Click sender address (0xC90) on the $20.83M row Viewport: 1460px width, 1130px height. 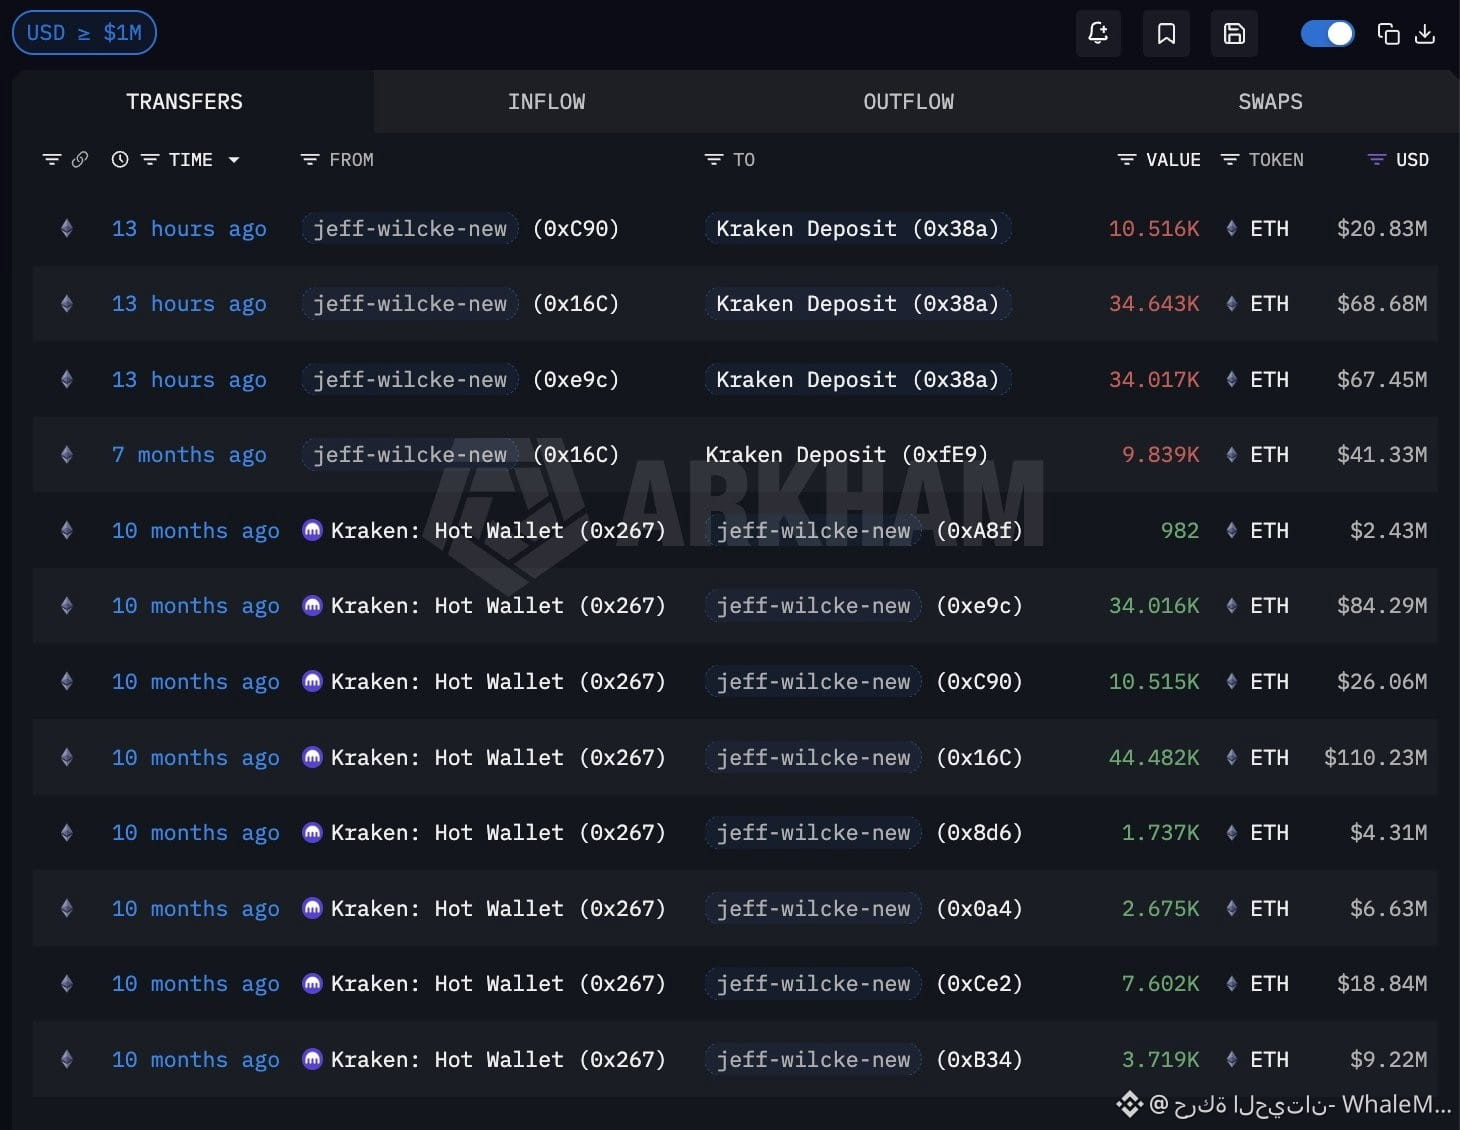click(x=576, y=228)
